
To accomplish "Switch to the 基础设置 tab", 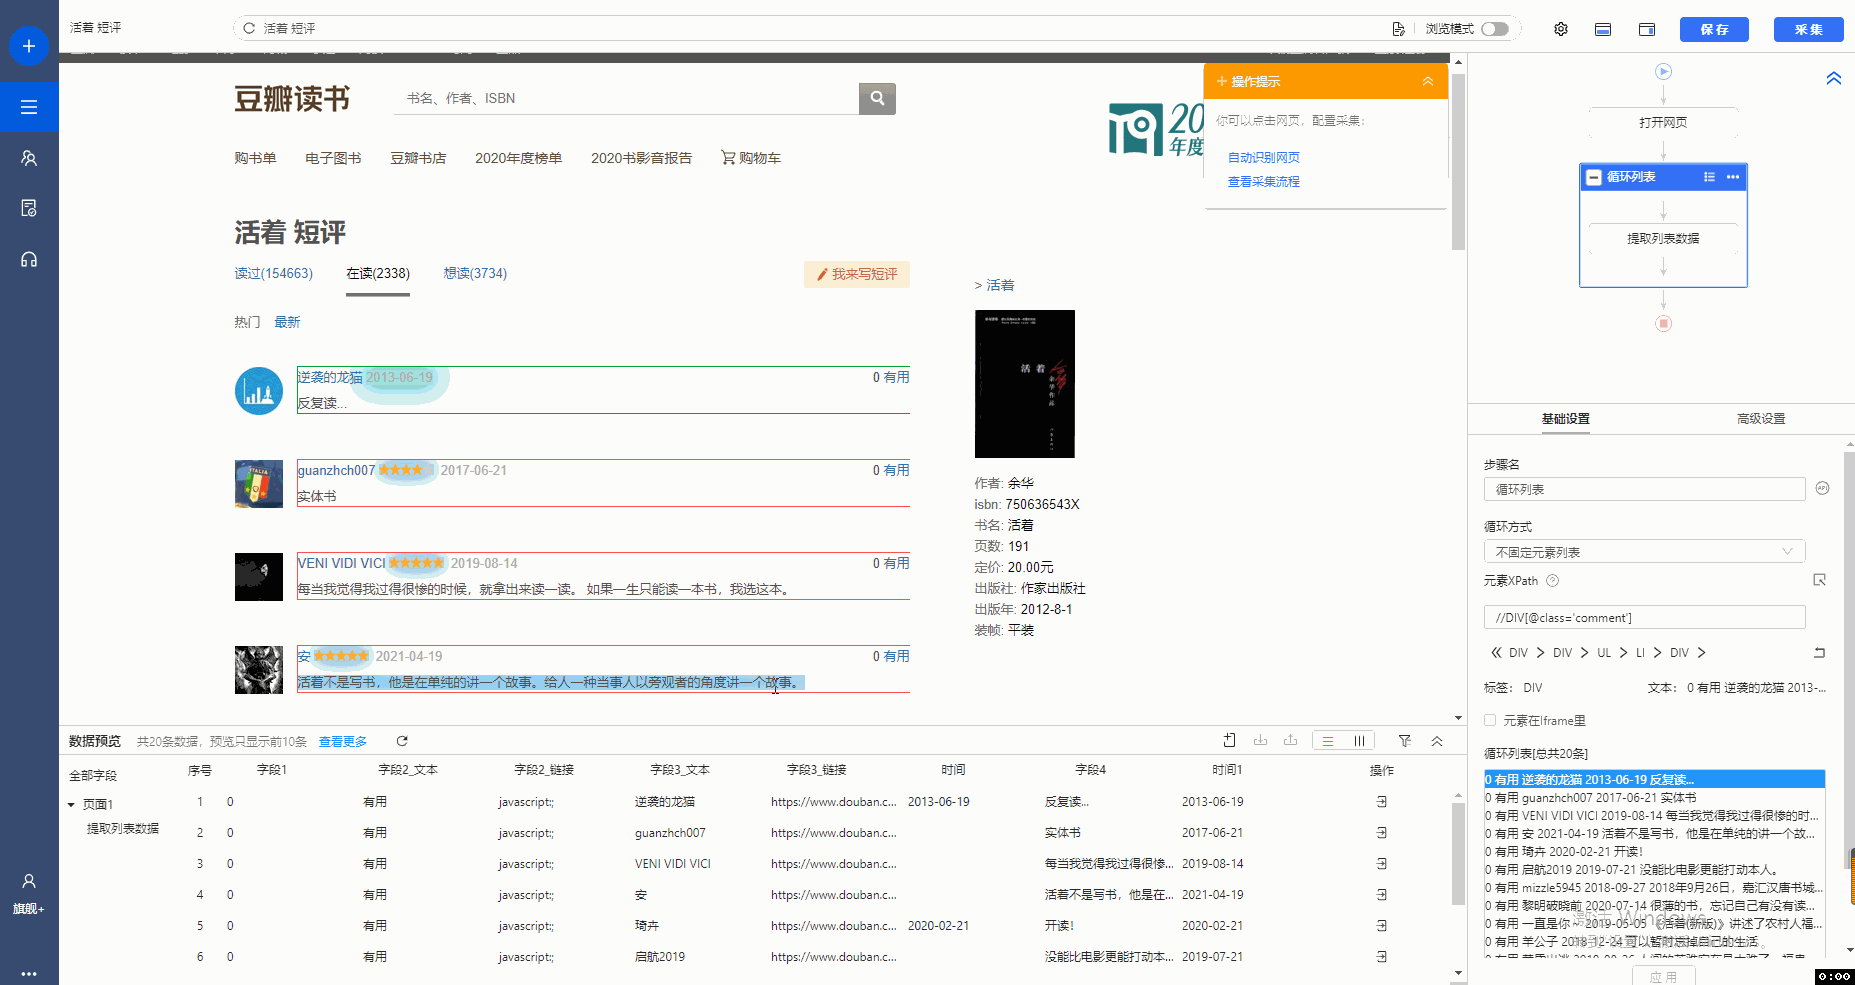I will click(x=1565, y=419).
